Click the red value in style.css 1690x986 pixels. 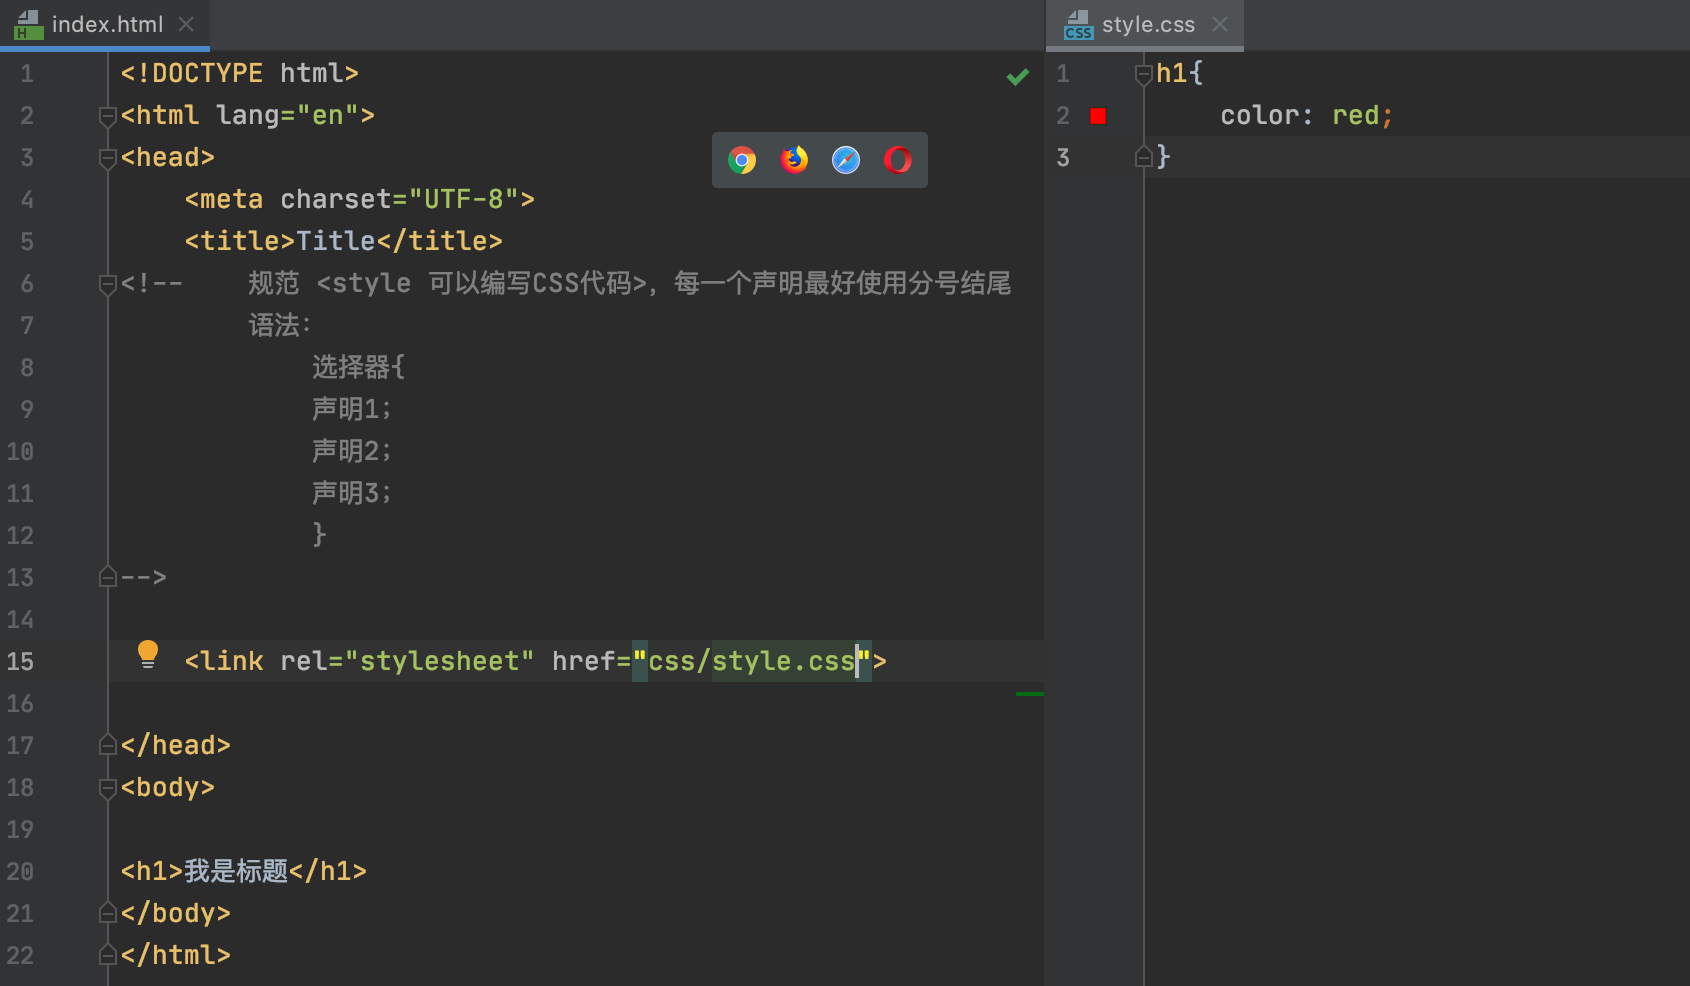[1356, 115]
